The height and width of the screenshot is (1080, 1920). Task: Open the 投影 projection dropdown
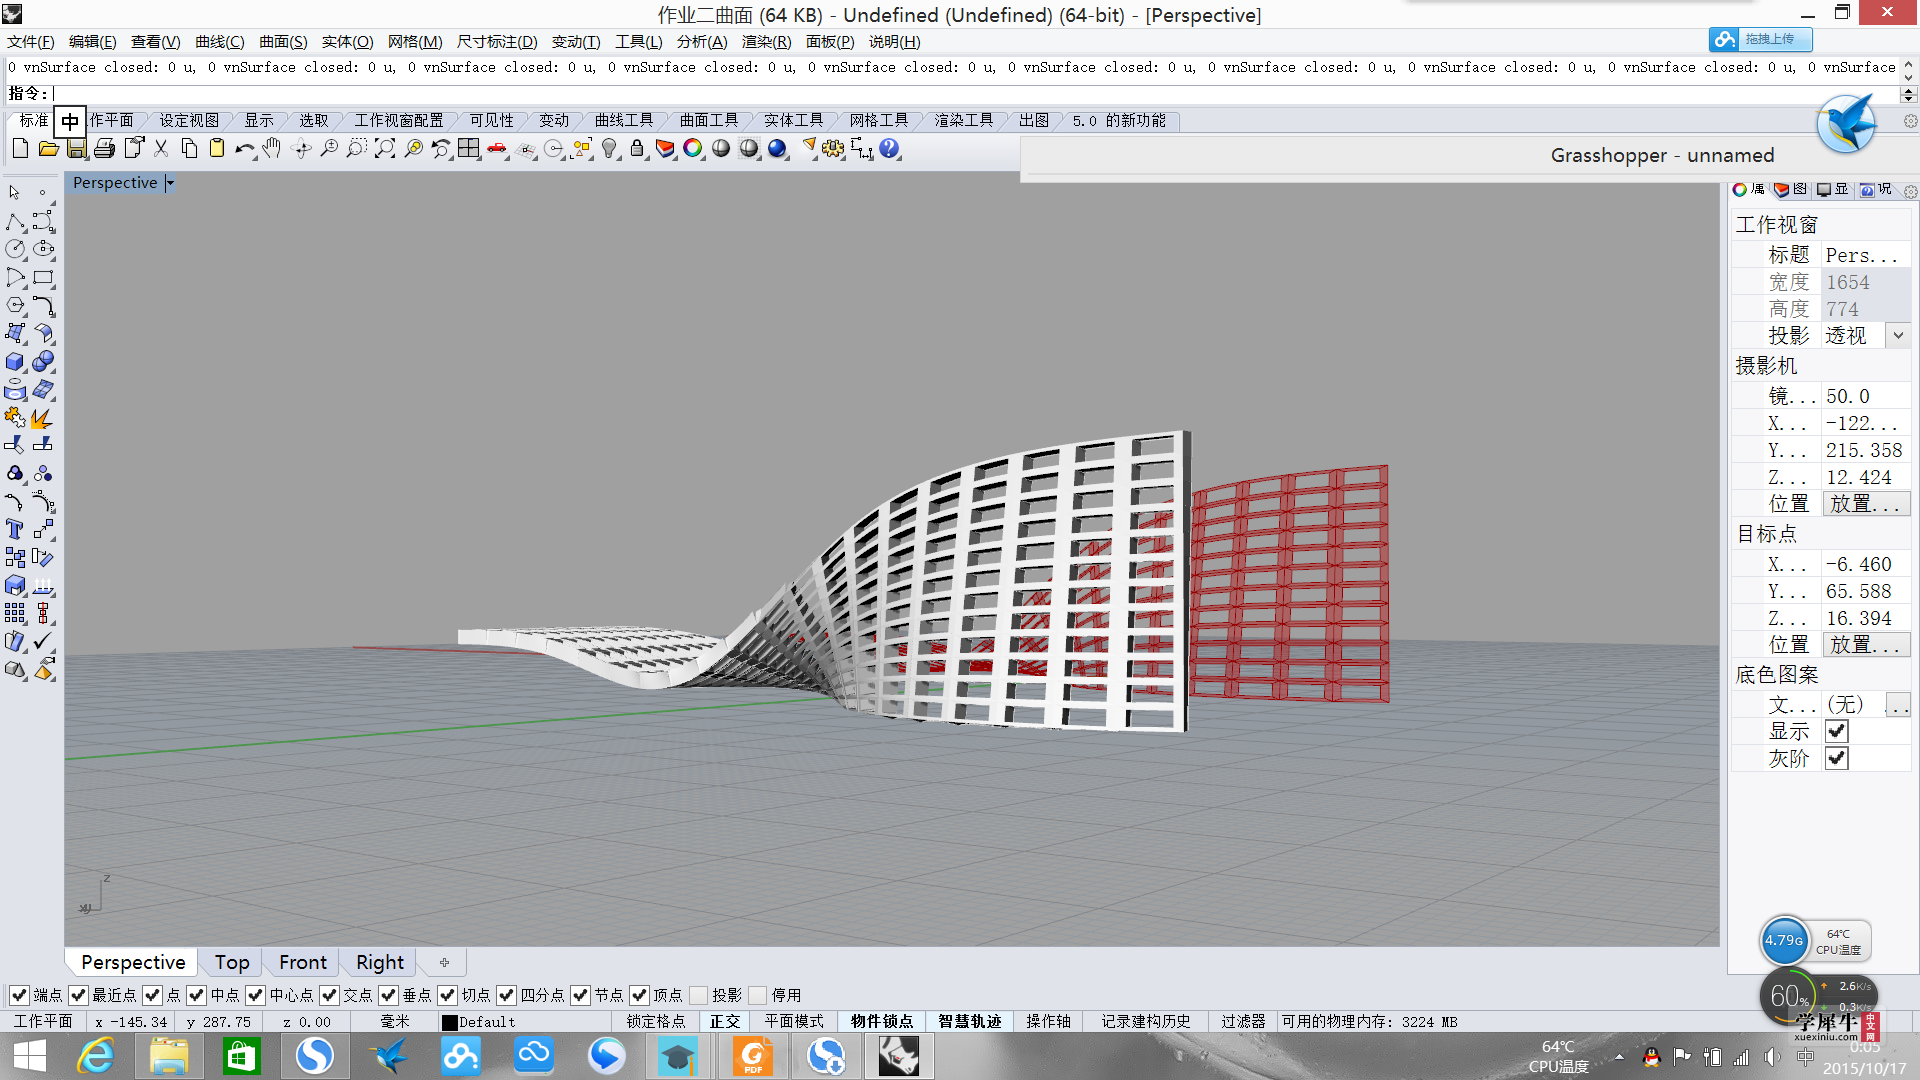pyautogui.click(x=1897, y=336)
